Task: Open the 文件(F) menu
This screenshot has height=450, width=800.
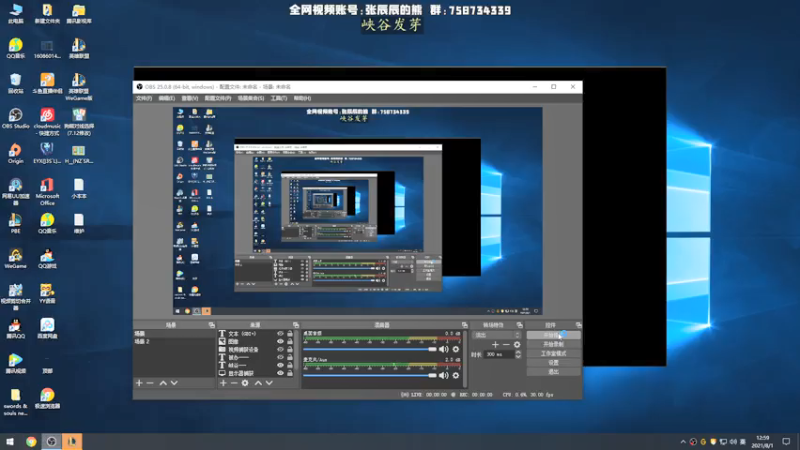Action: pyautogui.click(x=144, y=98)
